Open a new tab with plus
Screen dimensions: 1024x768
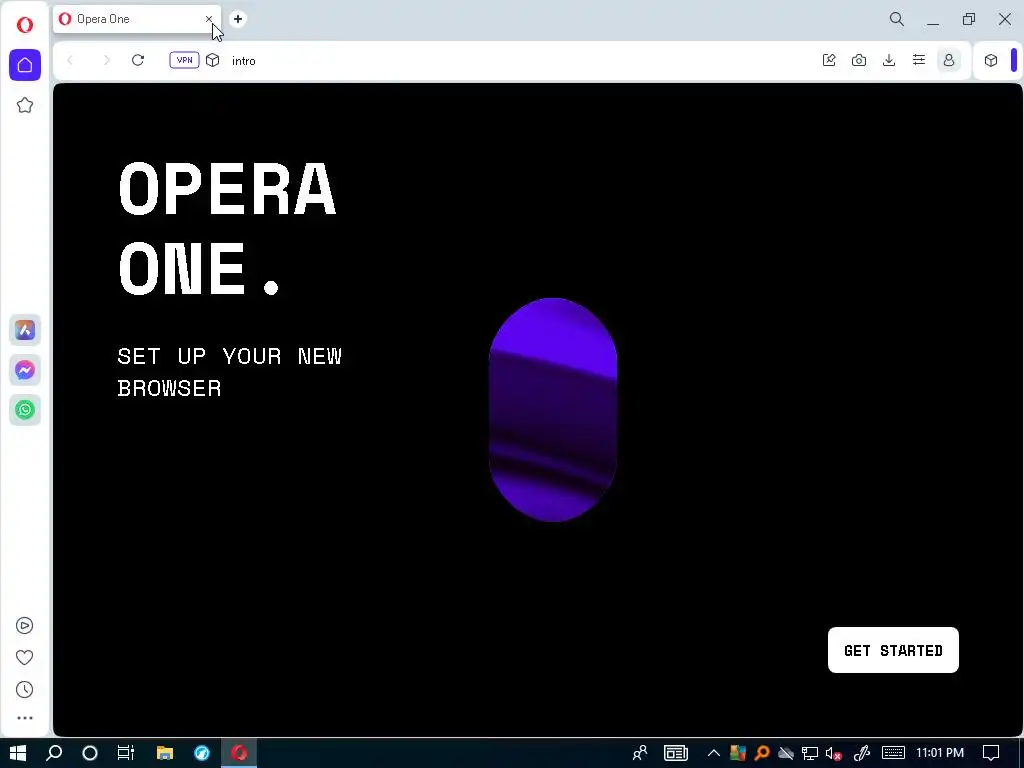pyautogui.click(x=238, y=19)
